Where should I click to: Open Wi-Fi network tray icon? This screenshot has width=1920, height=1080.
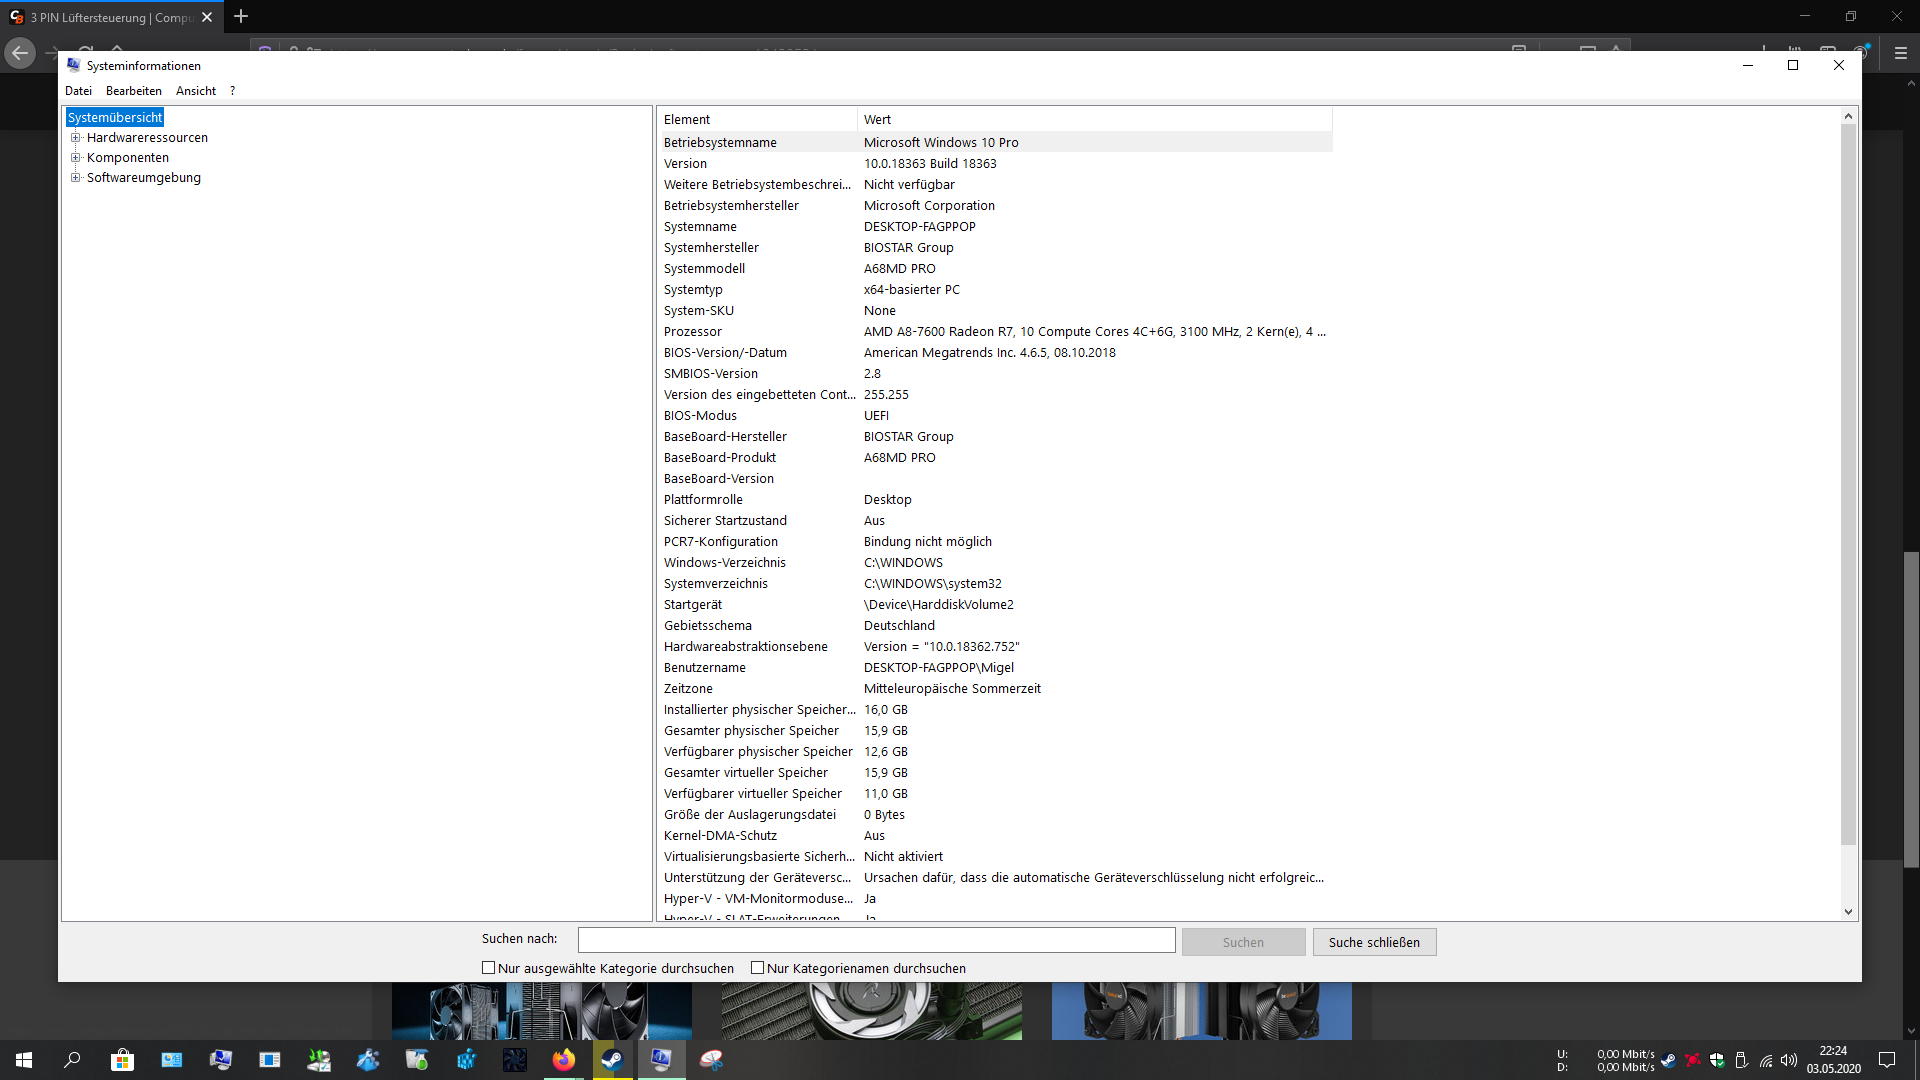(1766, 1060)
